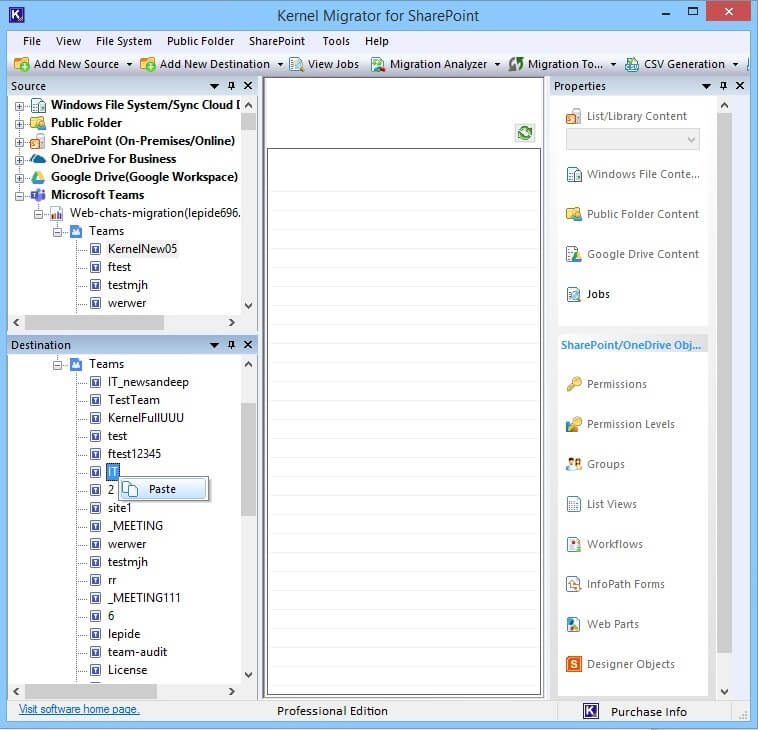The image size is (758, 730).
Task: Click the Source panel horizontal scrollbar
Action: 94,322
